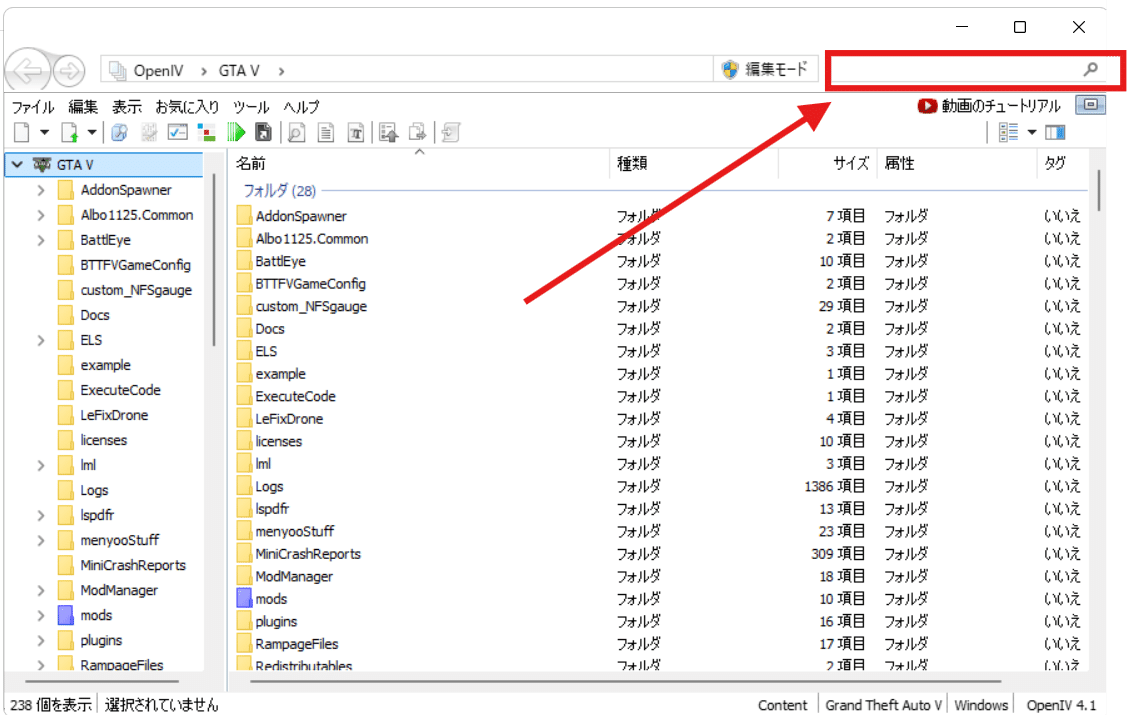Click the text document page toolbar icon
Viewport: 1127px width, 715px height.
[326, 133]
